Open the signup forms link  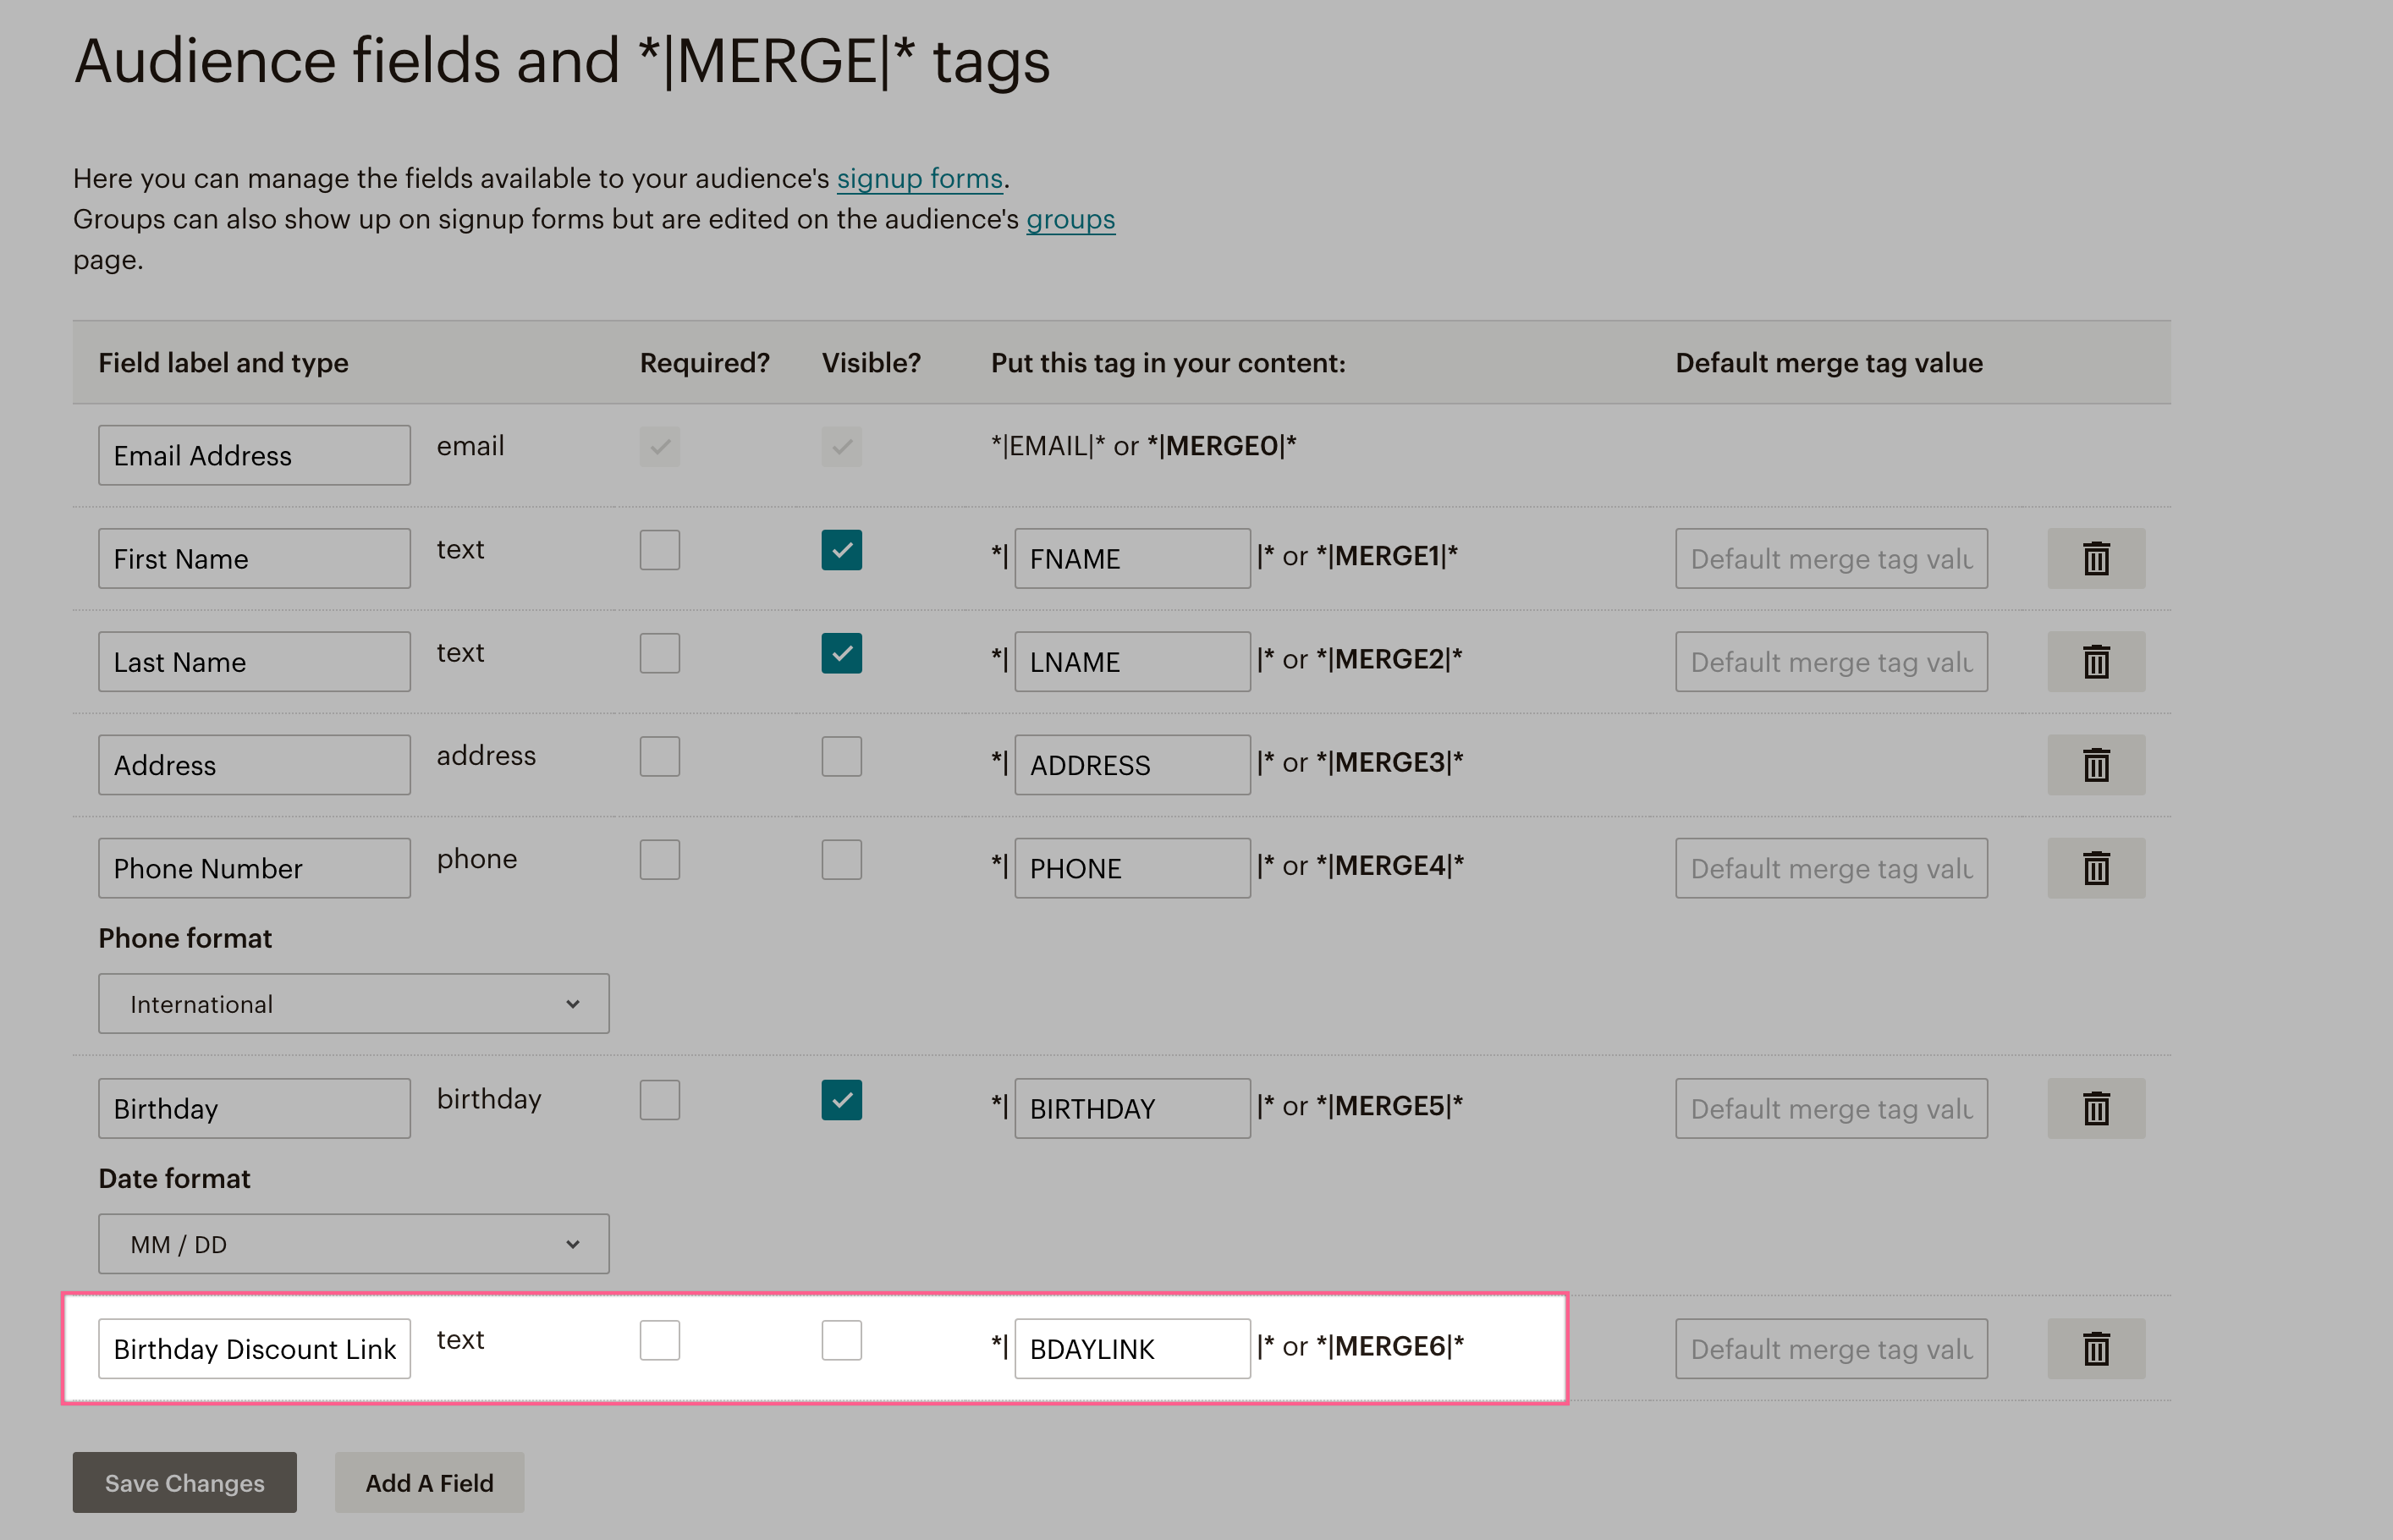click(919, 178)
